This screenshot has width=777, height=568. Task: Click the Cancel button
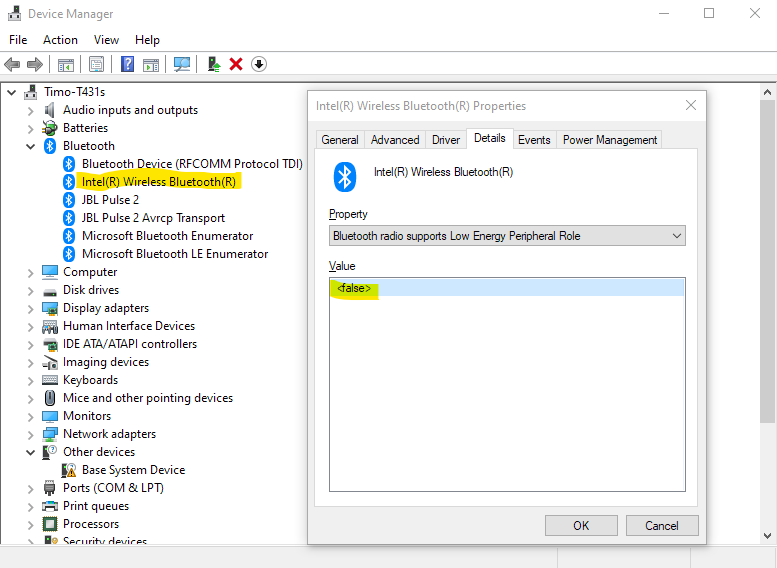tap(662, 525)
